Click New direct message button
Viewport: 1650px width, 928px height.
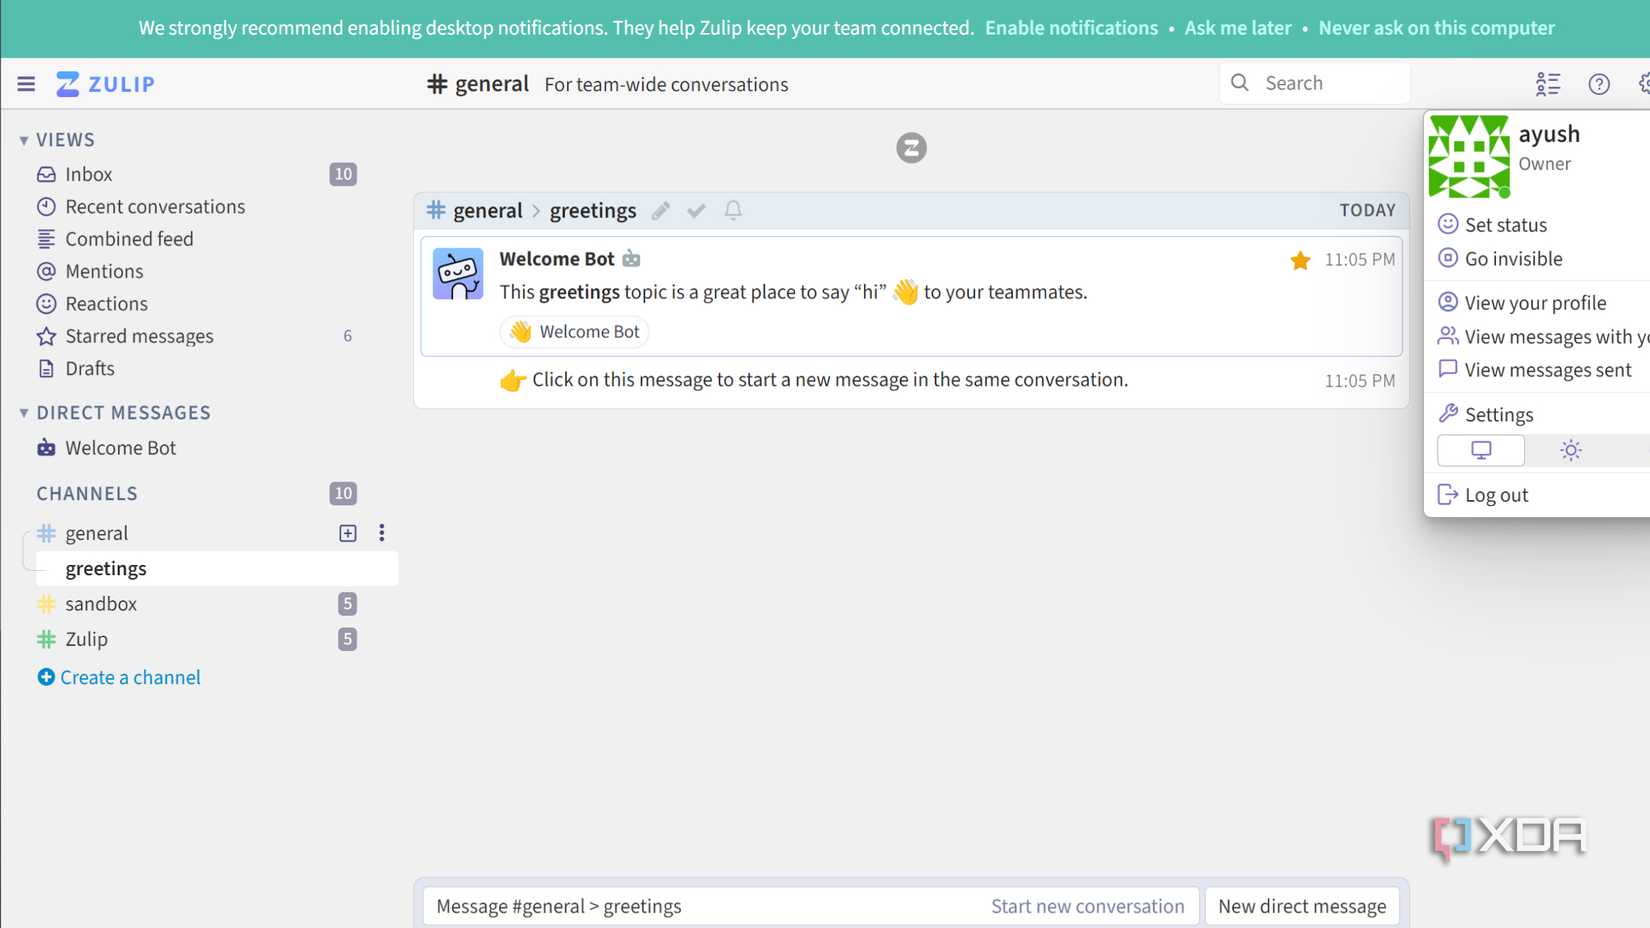tap(1302, 906)
